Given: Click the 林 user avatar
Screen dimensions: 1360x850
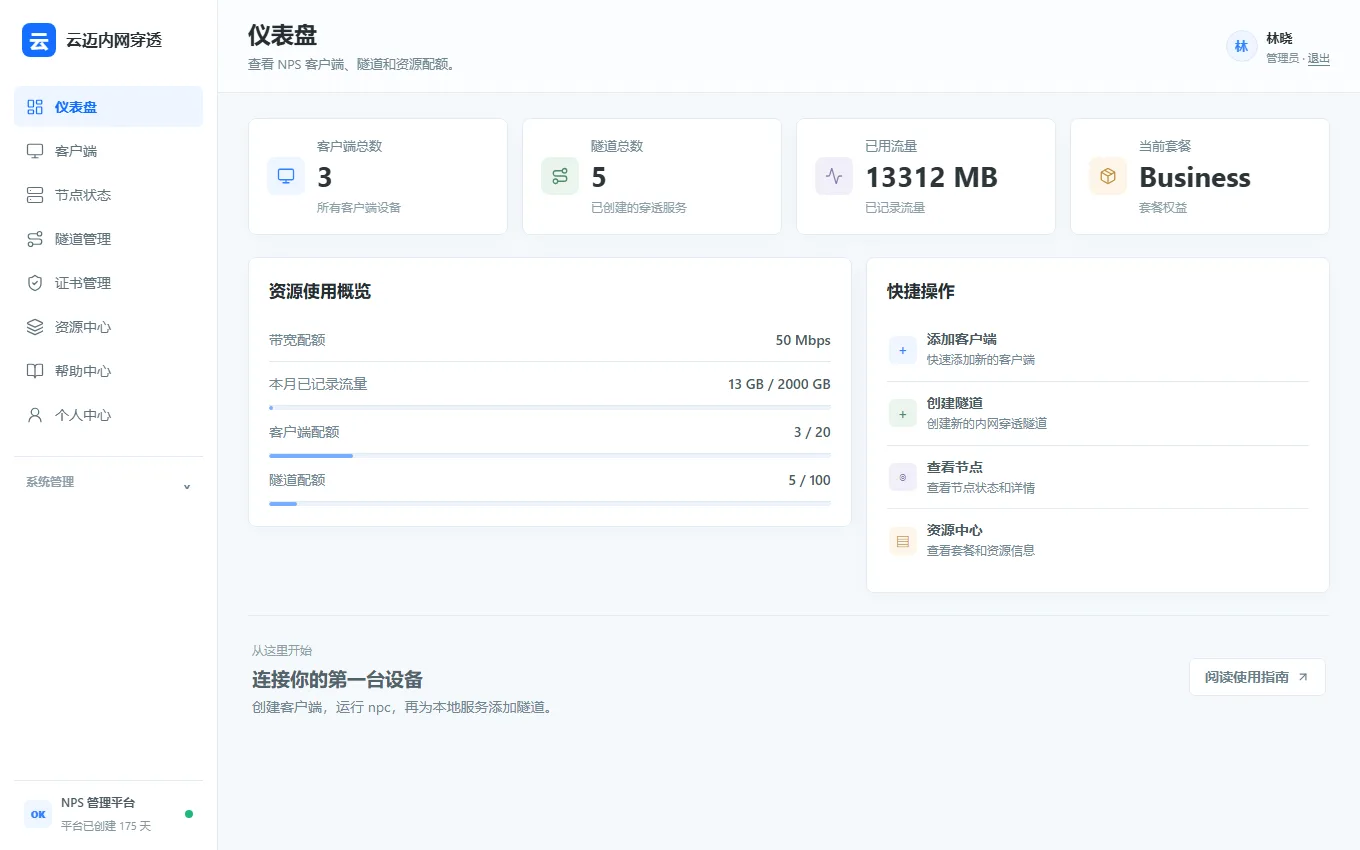Looking at the screenshot, I should 1242,46.
